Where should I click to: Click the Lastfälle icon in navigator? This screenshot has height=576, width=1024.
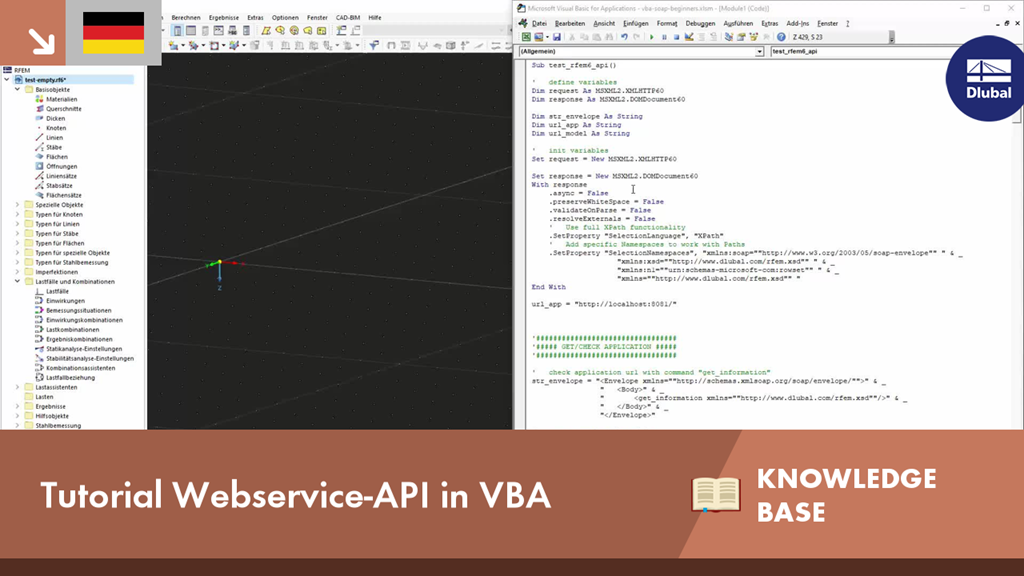[x=39, y=291]
